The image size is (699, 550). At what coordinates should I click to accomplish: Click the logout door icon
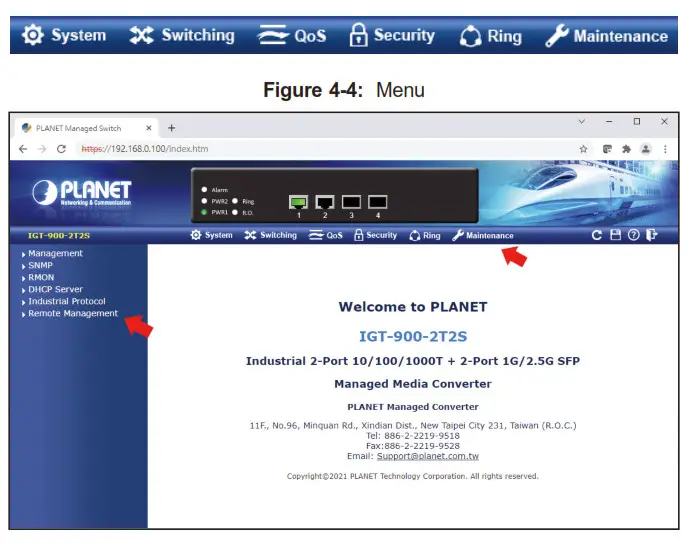(x=651, y=234)
